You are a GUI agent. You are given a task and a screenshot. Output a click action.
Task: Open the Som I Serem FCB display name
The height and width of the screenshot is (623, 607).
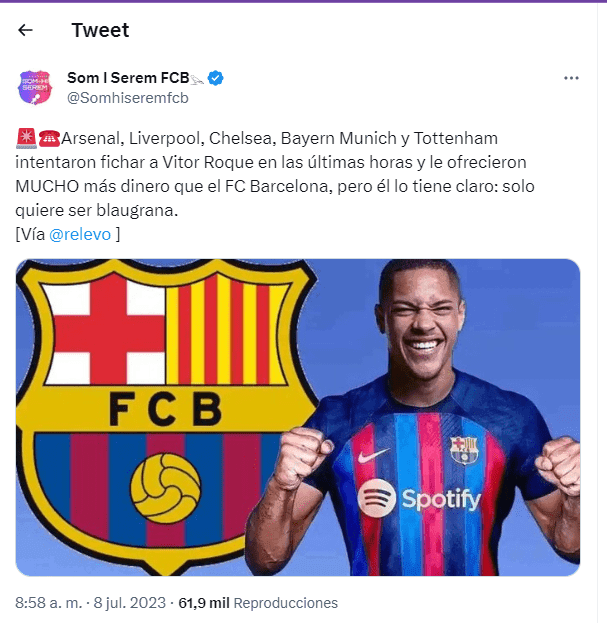126,77
